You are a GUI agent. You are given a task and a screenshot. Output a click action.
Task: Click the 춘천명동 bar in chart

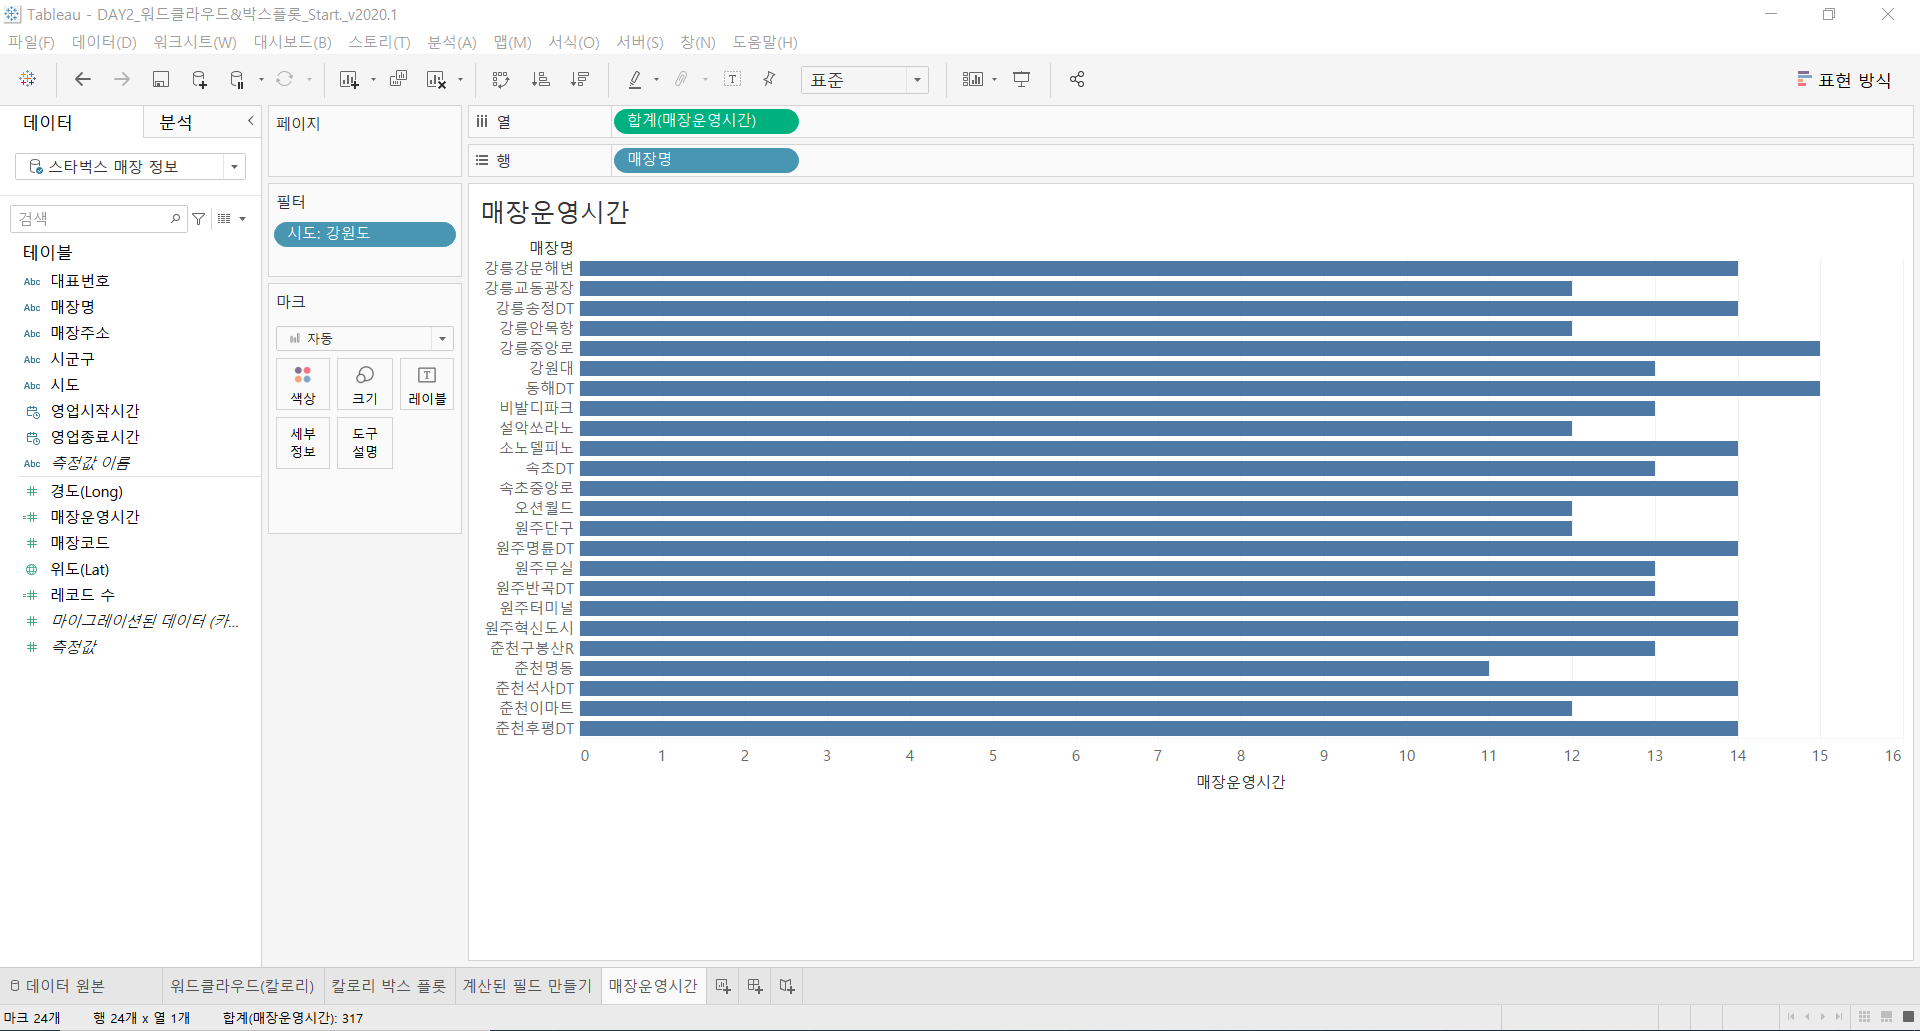(x=1035, y=668)
